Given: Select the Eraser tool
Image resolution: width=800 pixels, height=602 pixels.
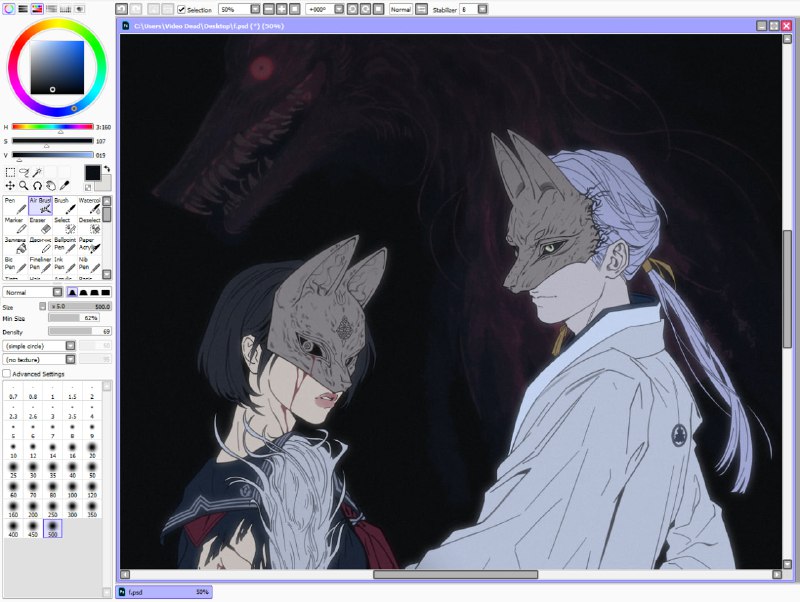Looking at the screenshot, I should click(40, 225).
